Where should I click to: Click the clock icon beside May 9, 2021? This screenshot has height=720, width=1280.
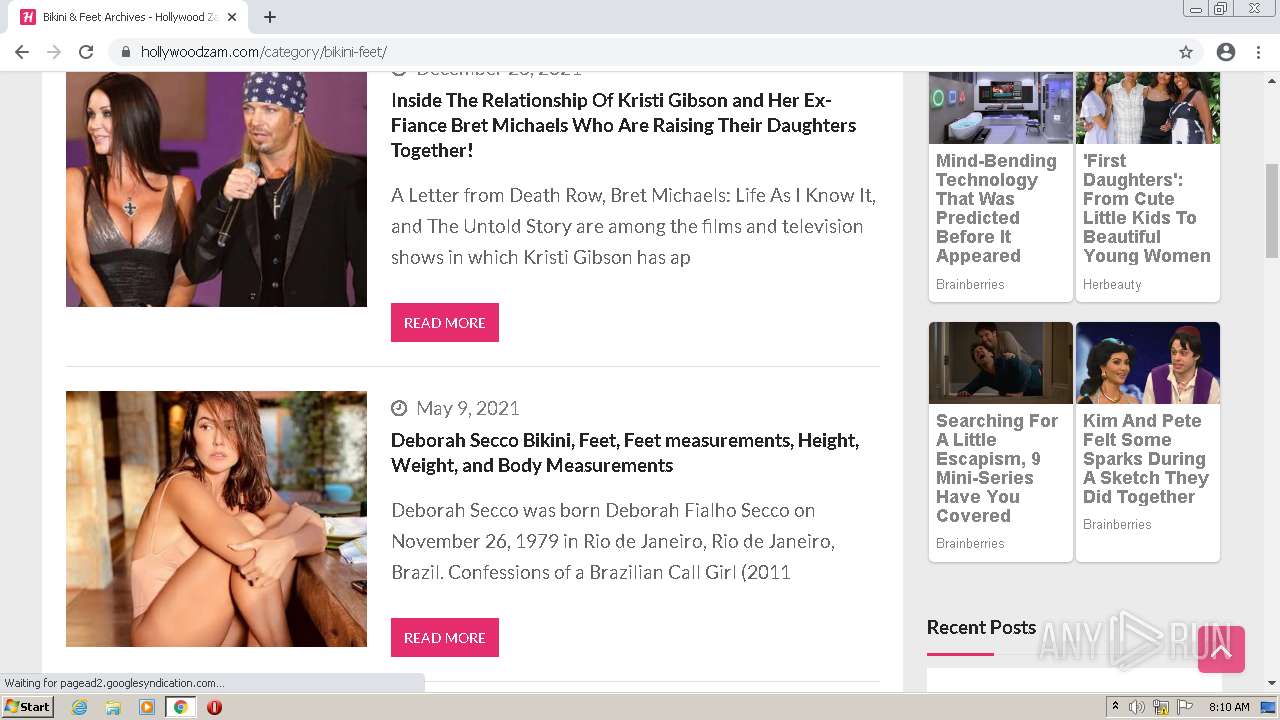(399, 408)
